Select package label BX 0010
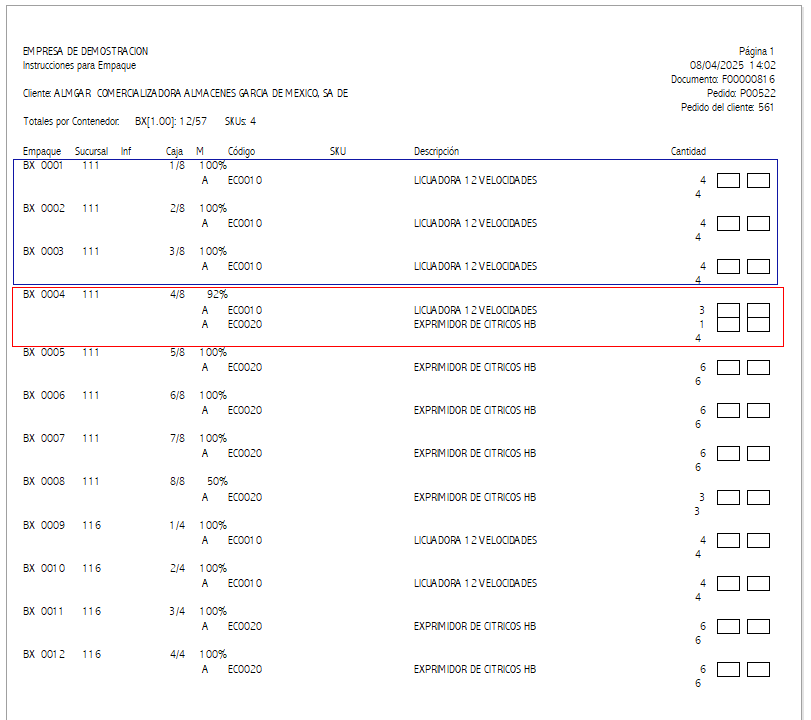Viewport: 811px width, 720px height. (44, 568)
